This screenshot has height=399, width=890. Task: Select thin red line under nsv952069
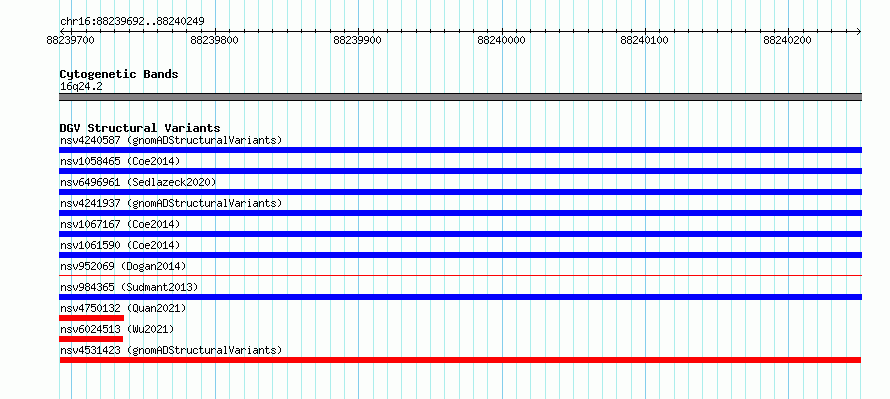pyautogui.click(x=460, y=276)
